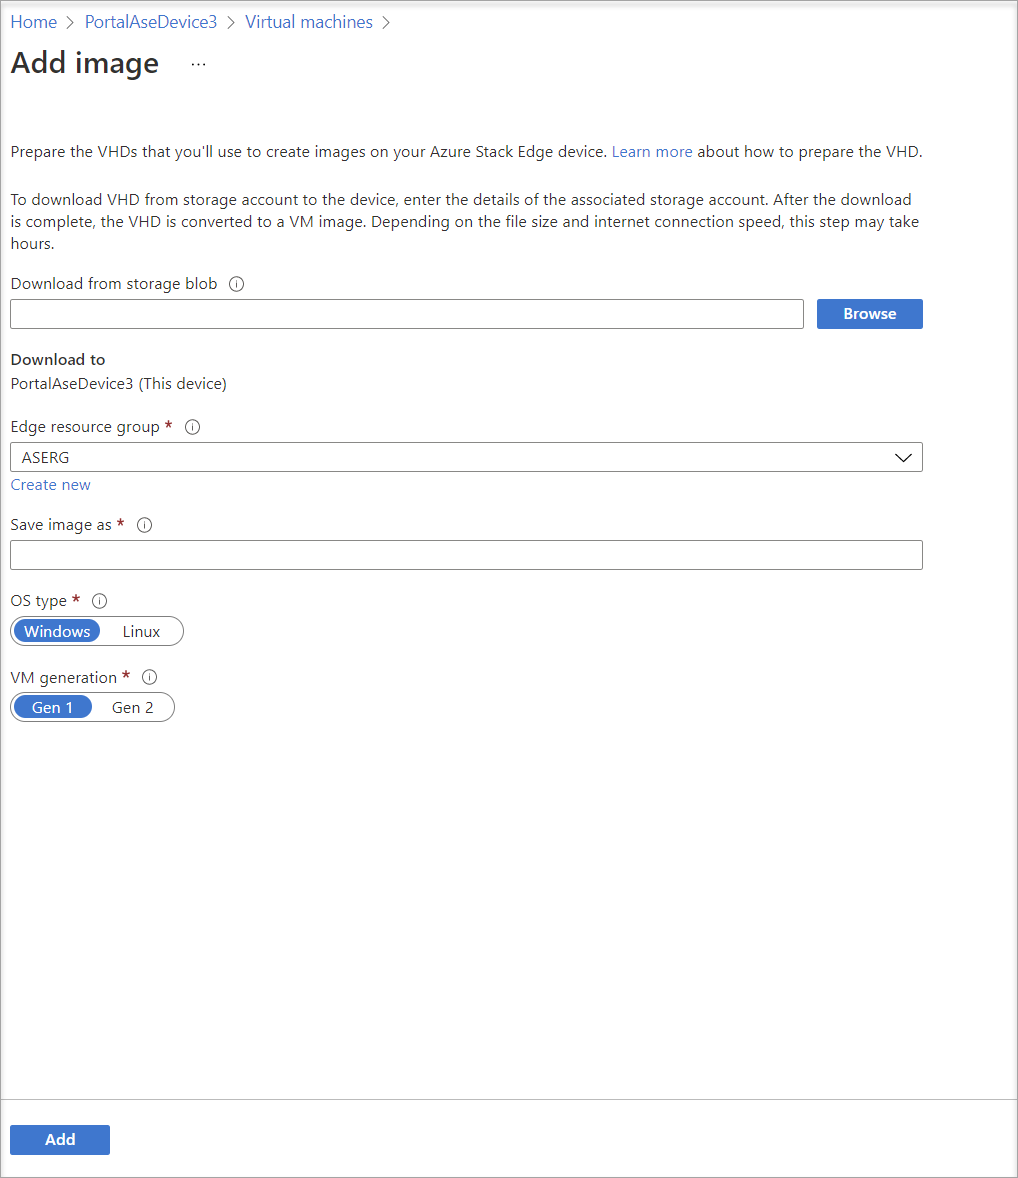
Task: Select Gen 1 in the VM generation picker
Action: (53, 707)
